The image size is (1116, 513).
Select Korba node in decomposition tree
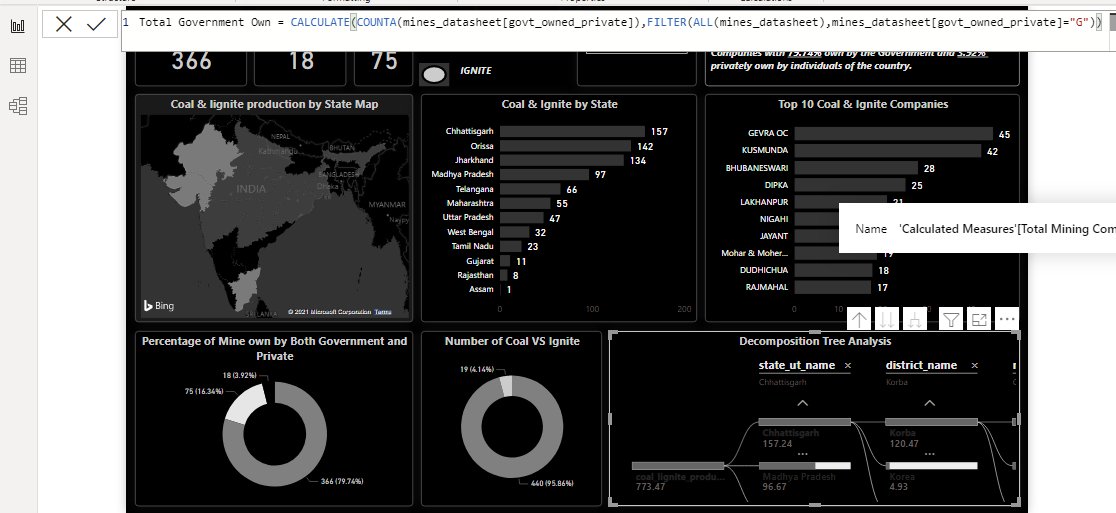click(x=931, y=422)
